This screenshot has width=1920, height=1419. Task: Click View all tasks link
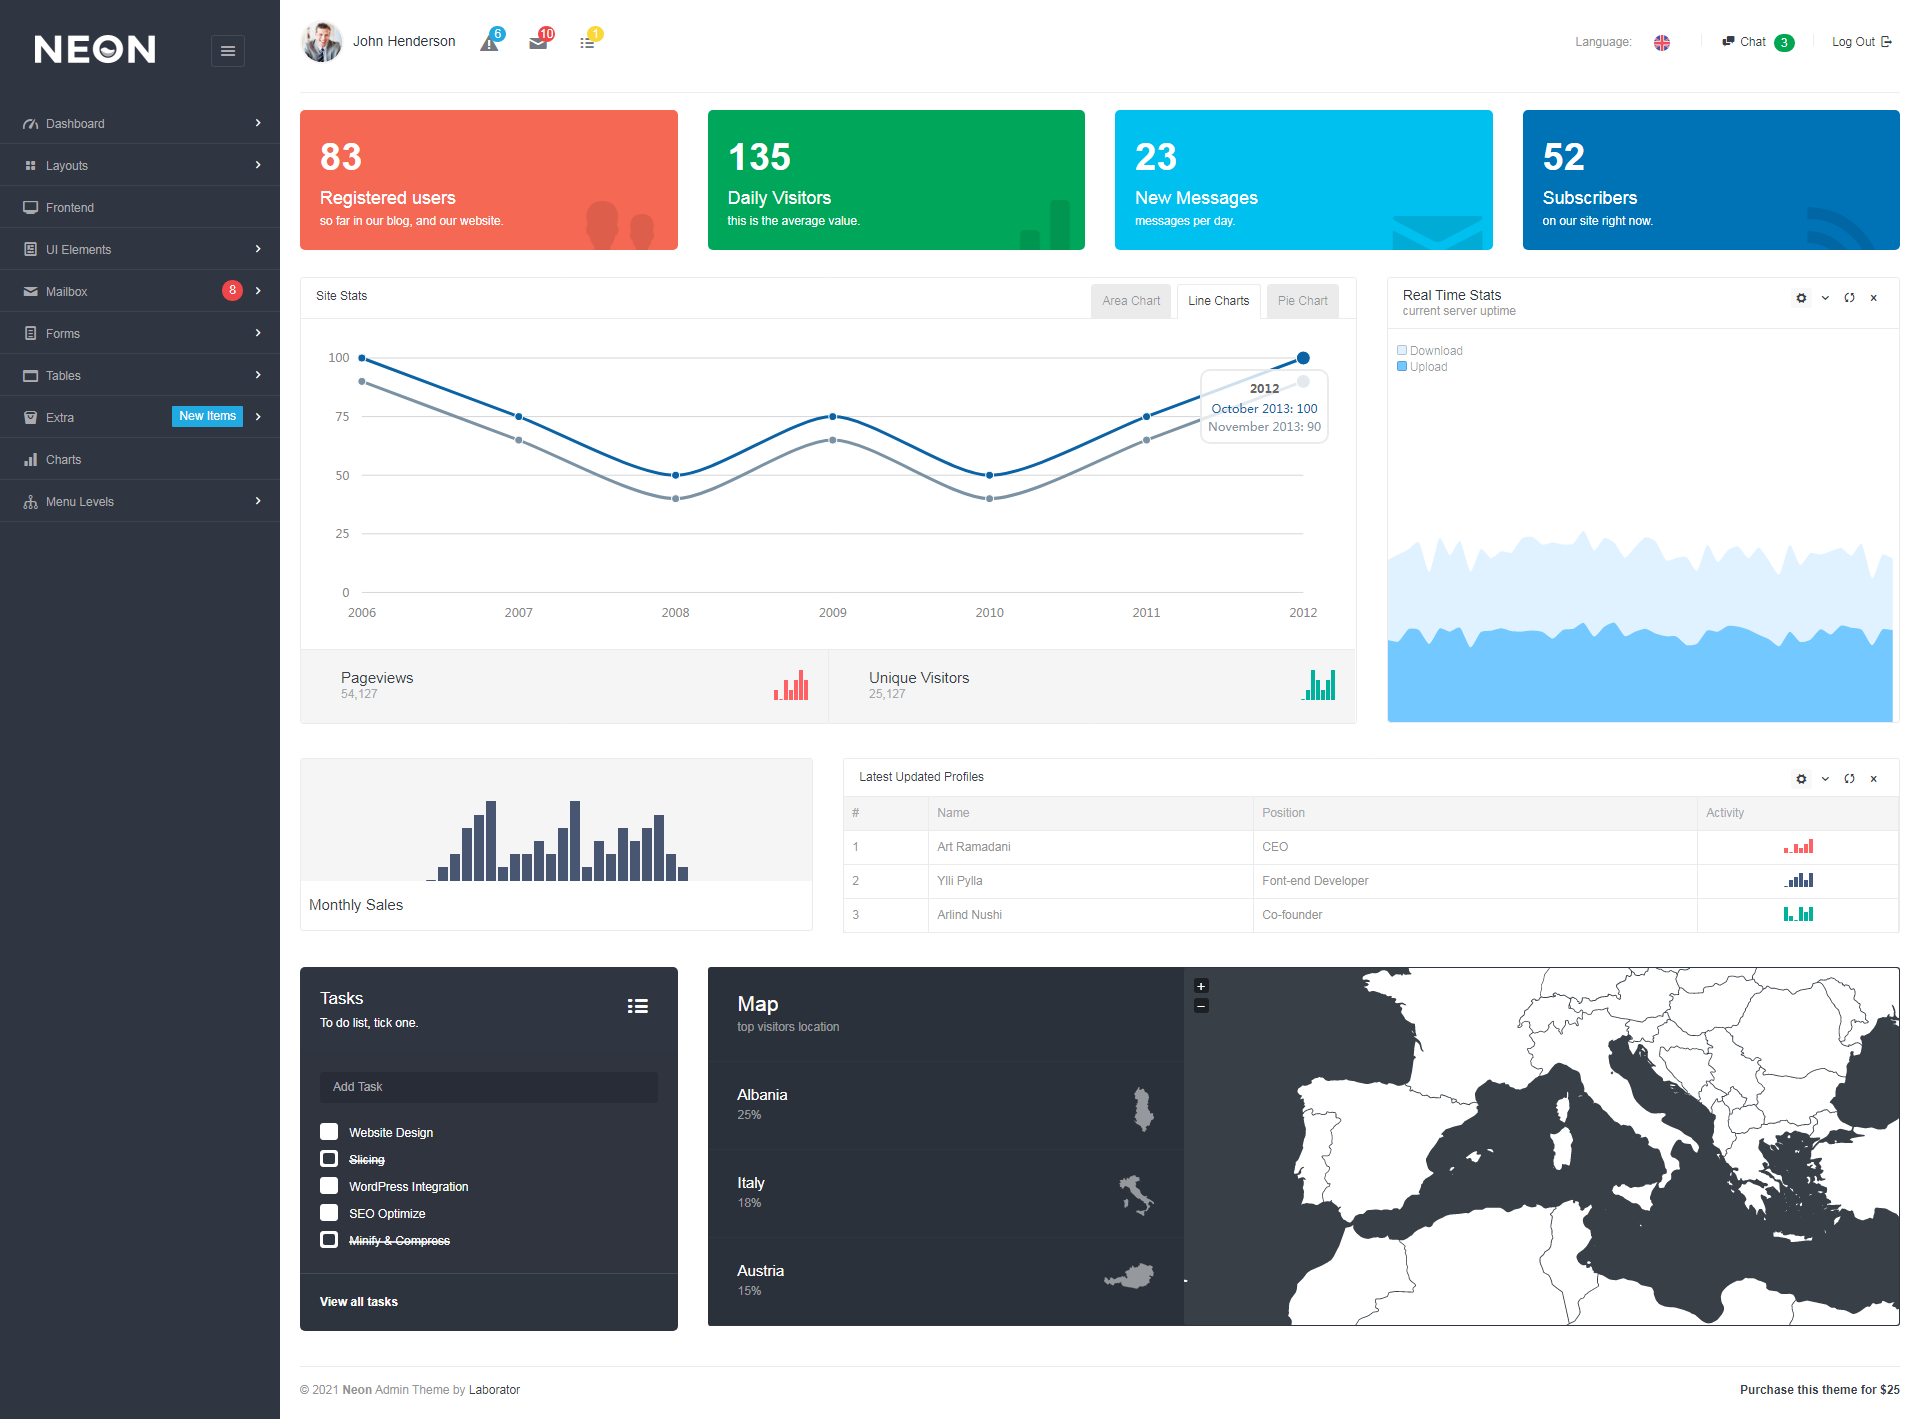(x=359, y=1301)
